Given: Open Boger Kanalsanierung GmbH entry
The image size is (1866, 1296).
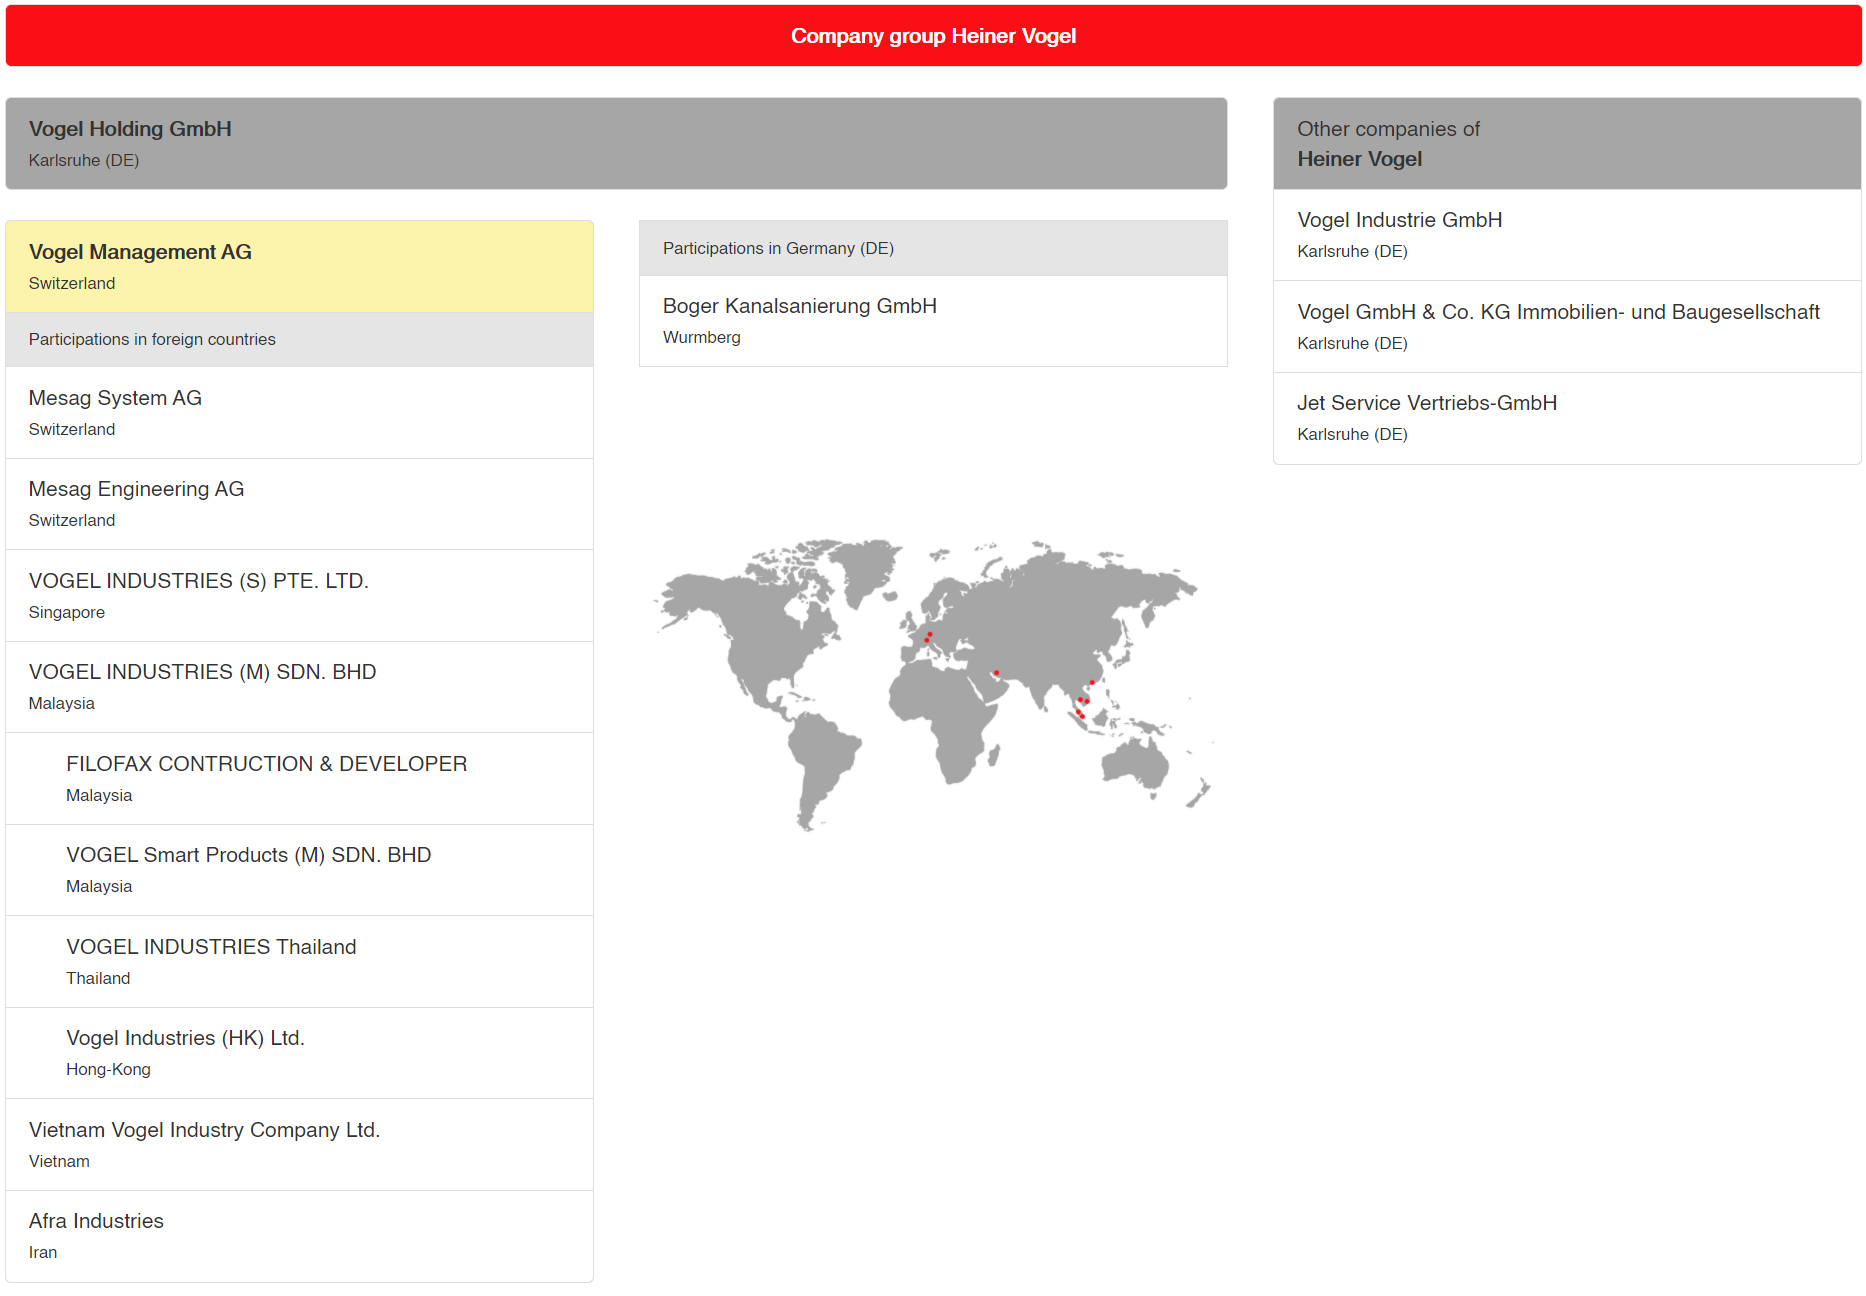Looking at the screenshot, I should tap(799, 306).
